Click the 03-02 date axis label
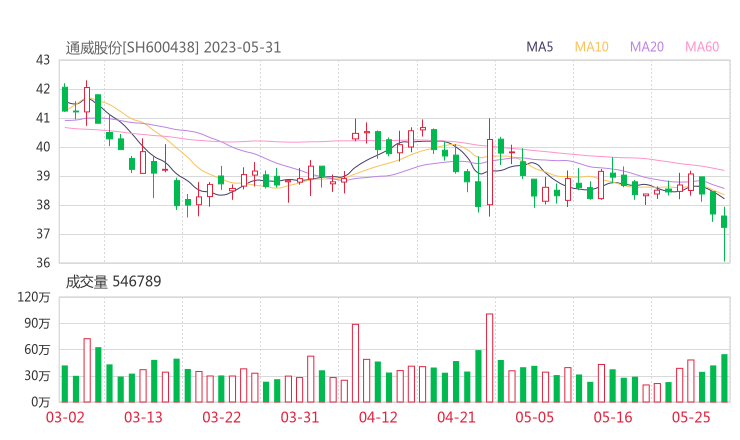740x440 pixels. click(65, 417)
